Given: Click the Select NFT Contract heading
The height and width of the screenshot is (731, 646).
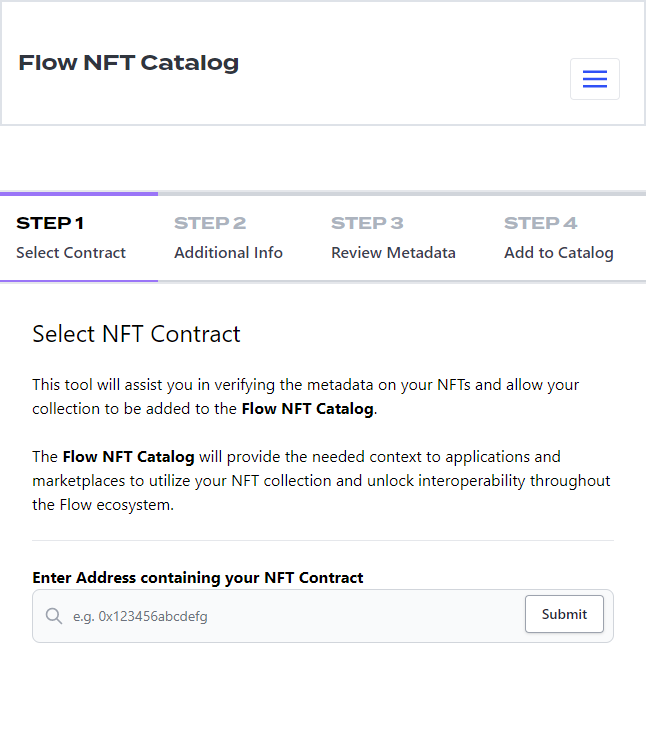Looking at the screenshot, I should coord(136,334).
